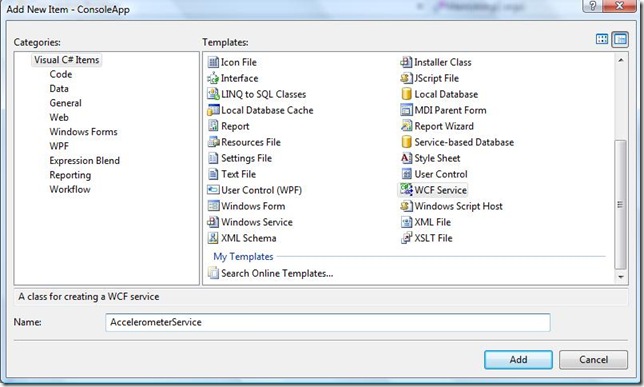Screen dimensions: 644x387
Task: Click the Add button
Action: (x=518, y=360)
